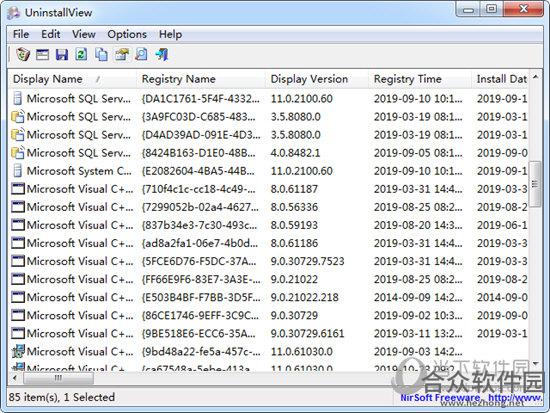Image resolution: width=550 pixels, height=413 pixels.
Task: Sort by the Display Name column header
Action: point(73,79)
